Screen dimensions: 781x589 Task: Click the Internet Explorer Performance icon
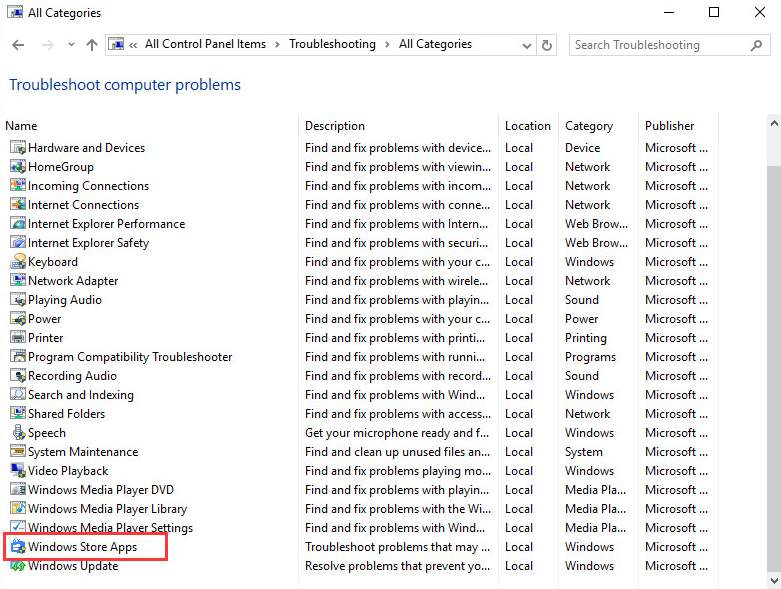pos(18,224)
